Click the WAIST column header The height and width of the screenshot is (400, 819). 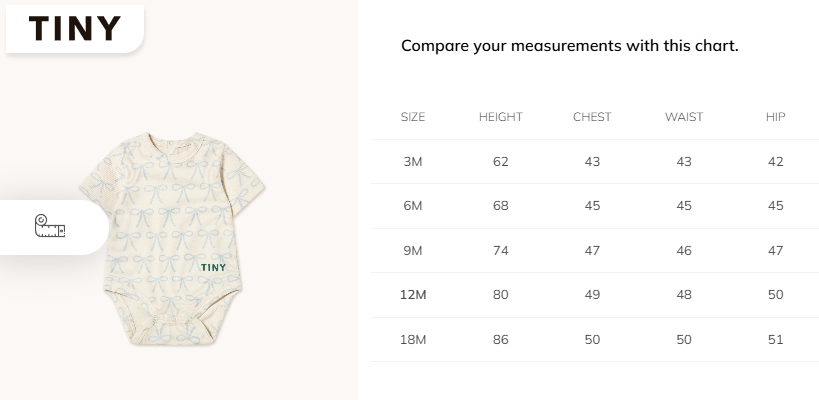(684, 117)
